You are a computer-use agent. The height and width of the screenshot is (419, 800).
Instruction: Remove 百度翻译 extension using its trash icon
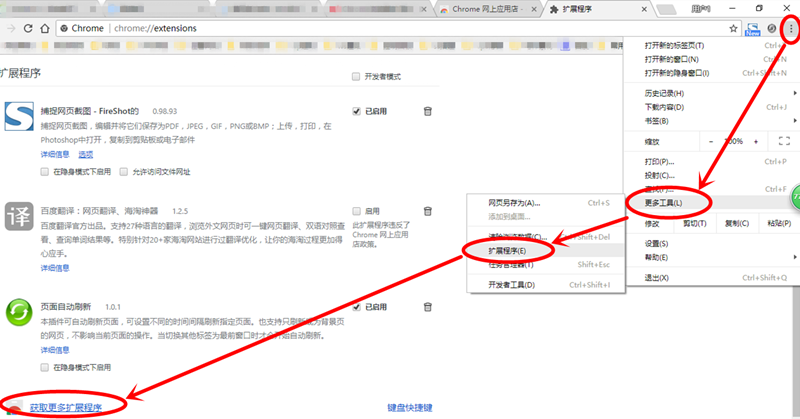pos(428,211)
